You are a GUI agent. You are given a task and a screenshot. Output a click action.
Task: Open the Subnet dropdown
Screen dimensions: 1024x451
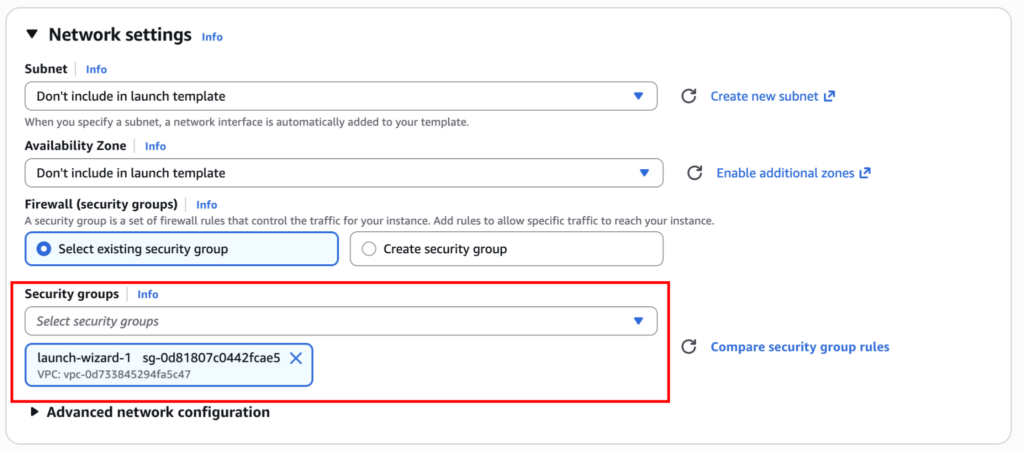click(x=340, y=96)
